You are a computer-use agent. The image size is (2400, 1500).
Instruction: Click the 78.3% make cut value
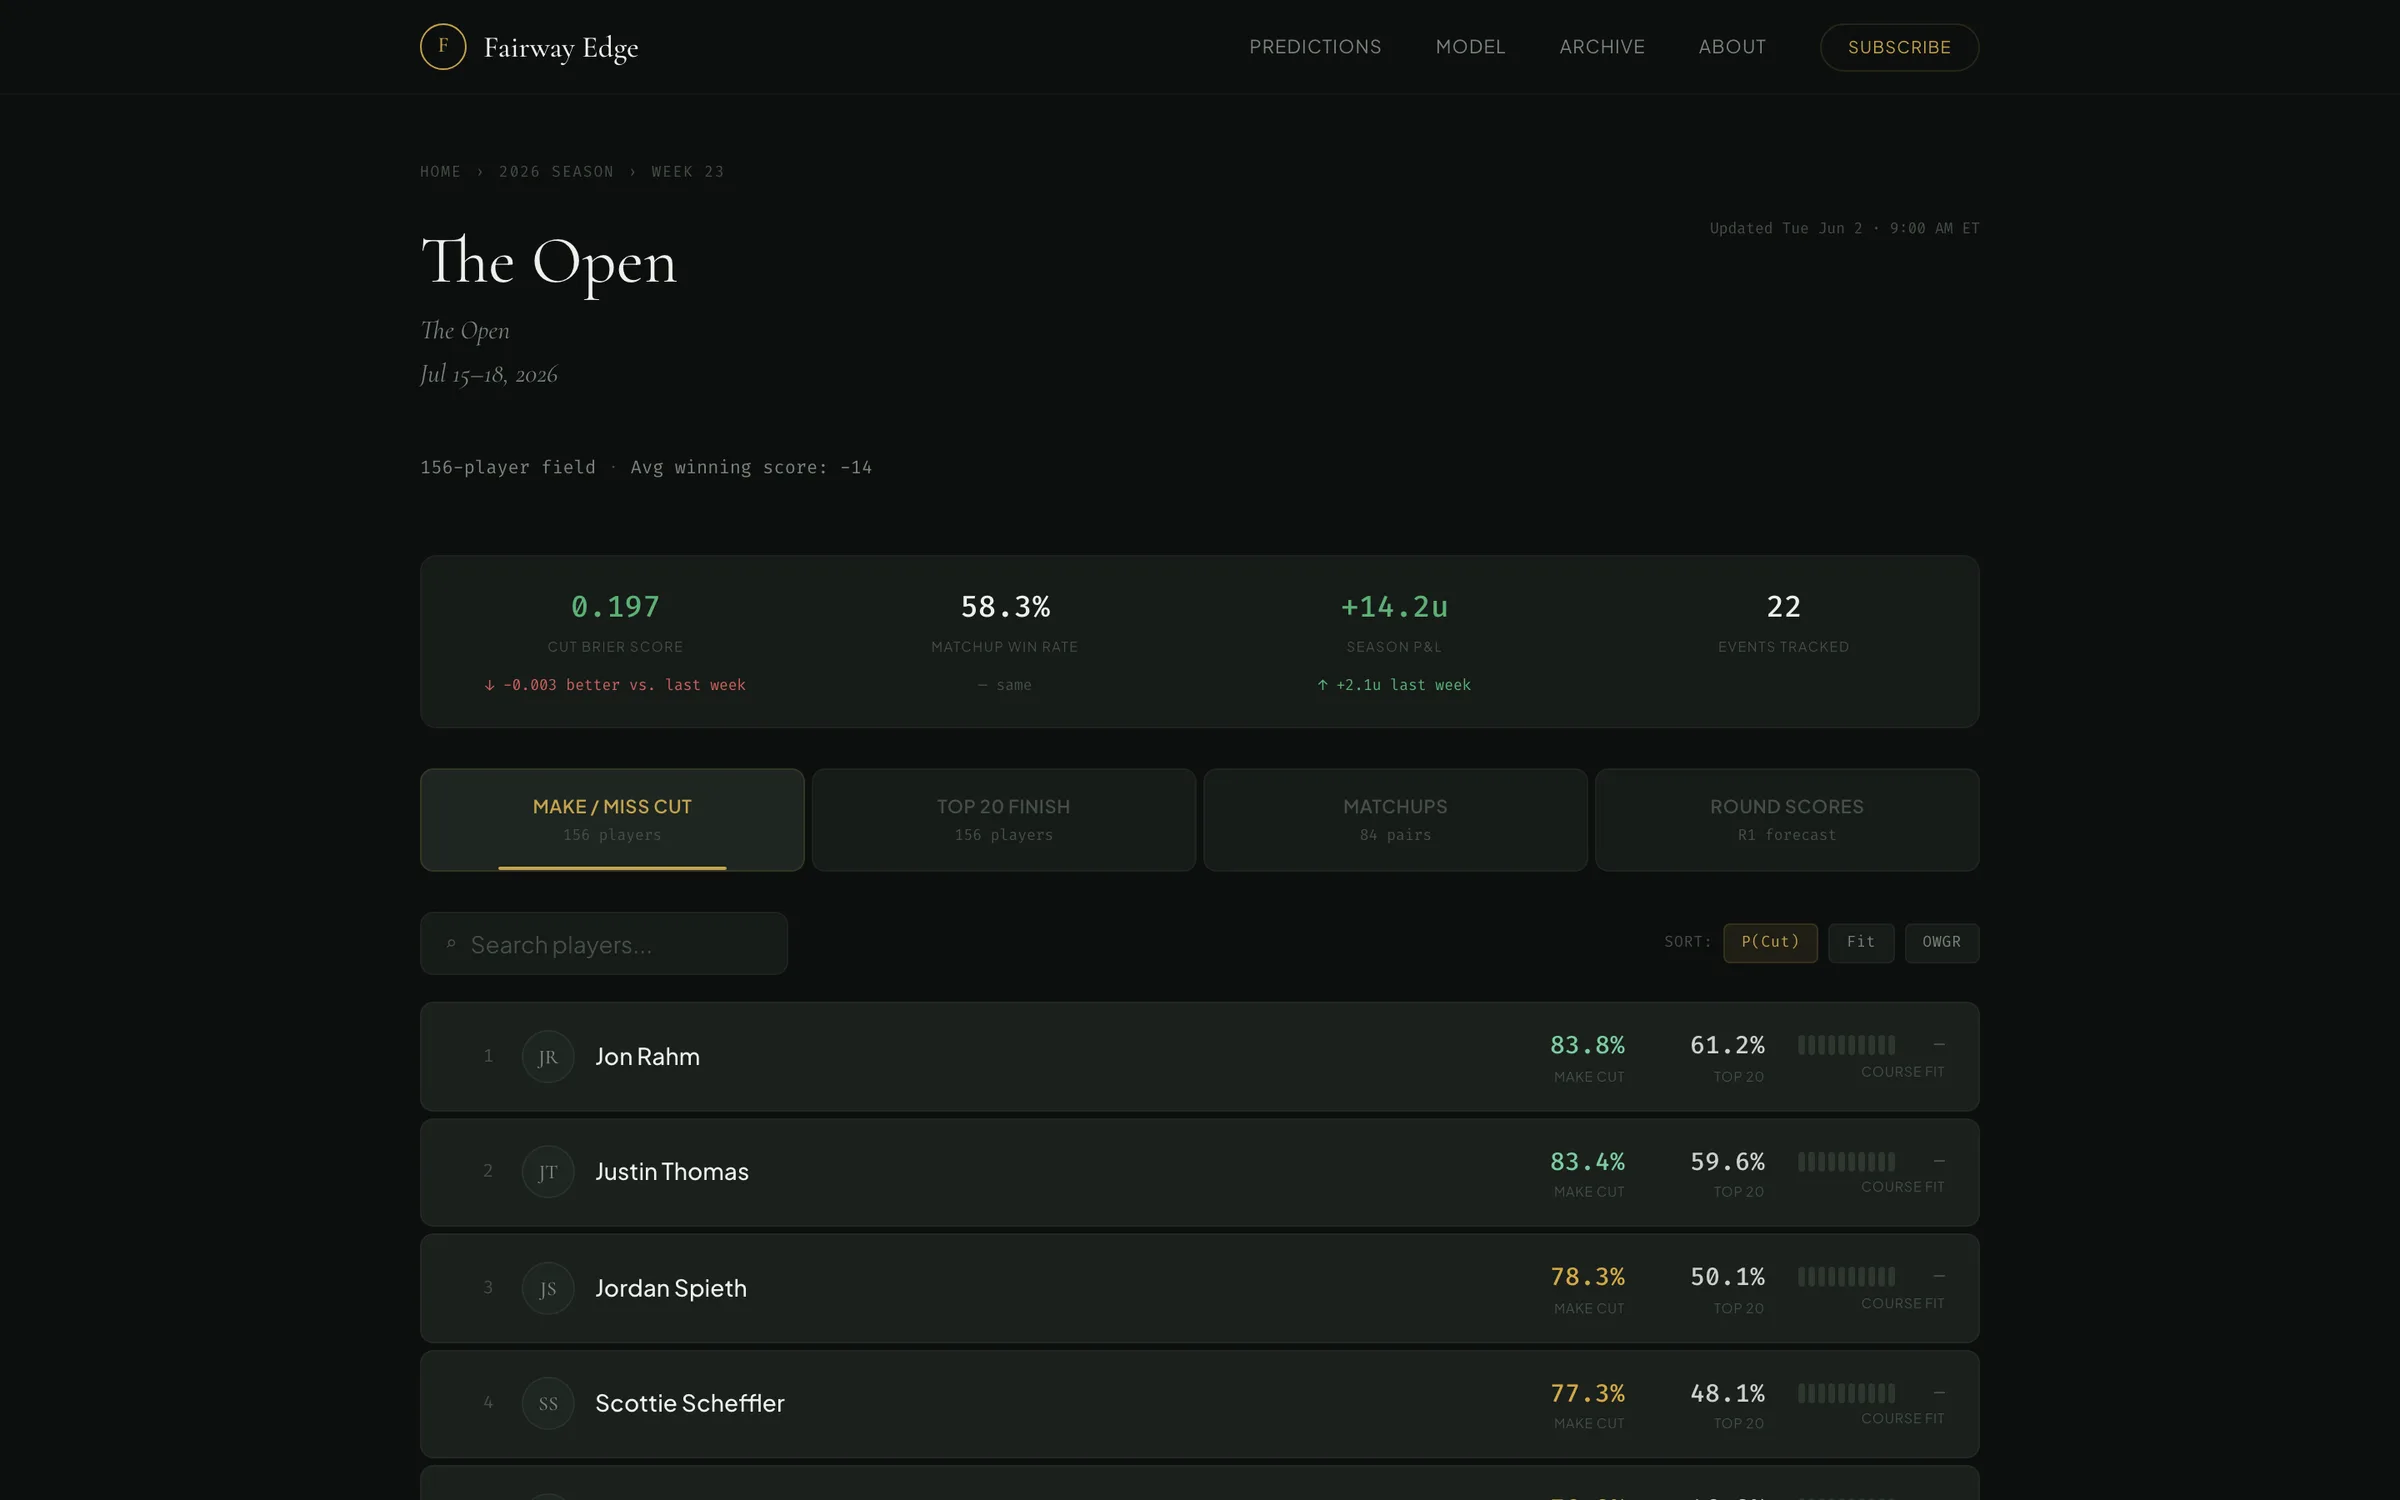coord(1587,1277)
